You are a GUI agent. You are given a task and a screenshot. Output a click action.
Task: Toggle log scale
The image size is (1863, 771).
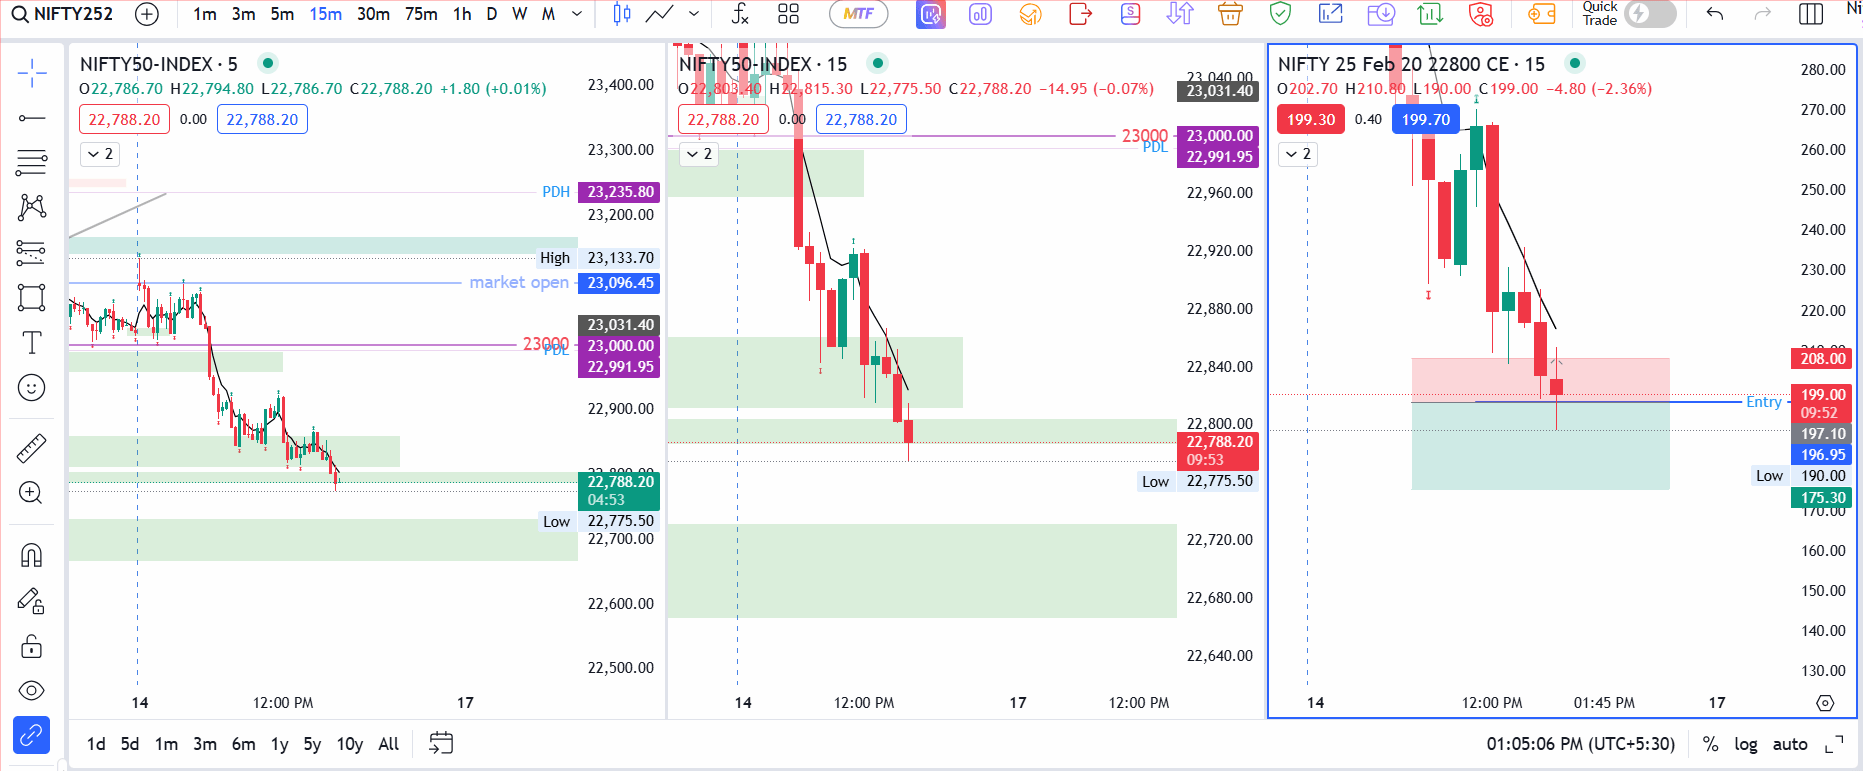click(1746, 744)
